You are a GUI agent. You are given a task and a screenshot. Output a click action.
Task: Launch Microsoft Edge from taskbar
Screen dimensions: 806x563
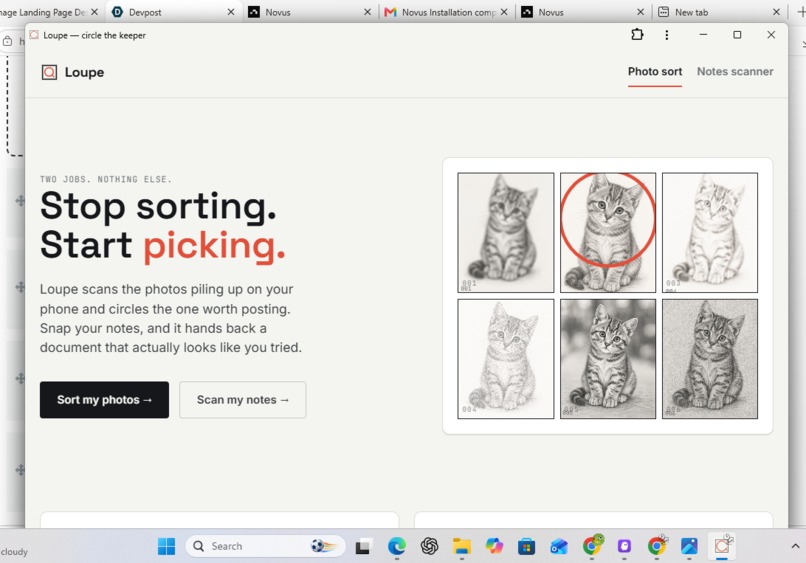click(x=396, y=546)
